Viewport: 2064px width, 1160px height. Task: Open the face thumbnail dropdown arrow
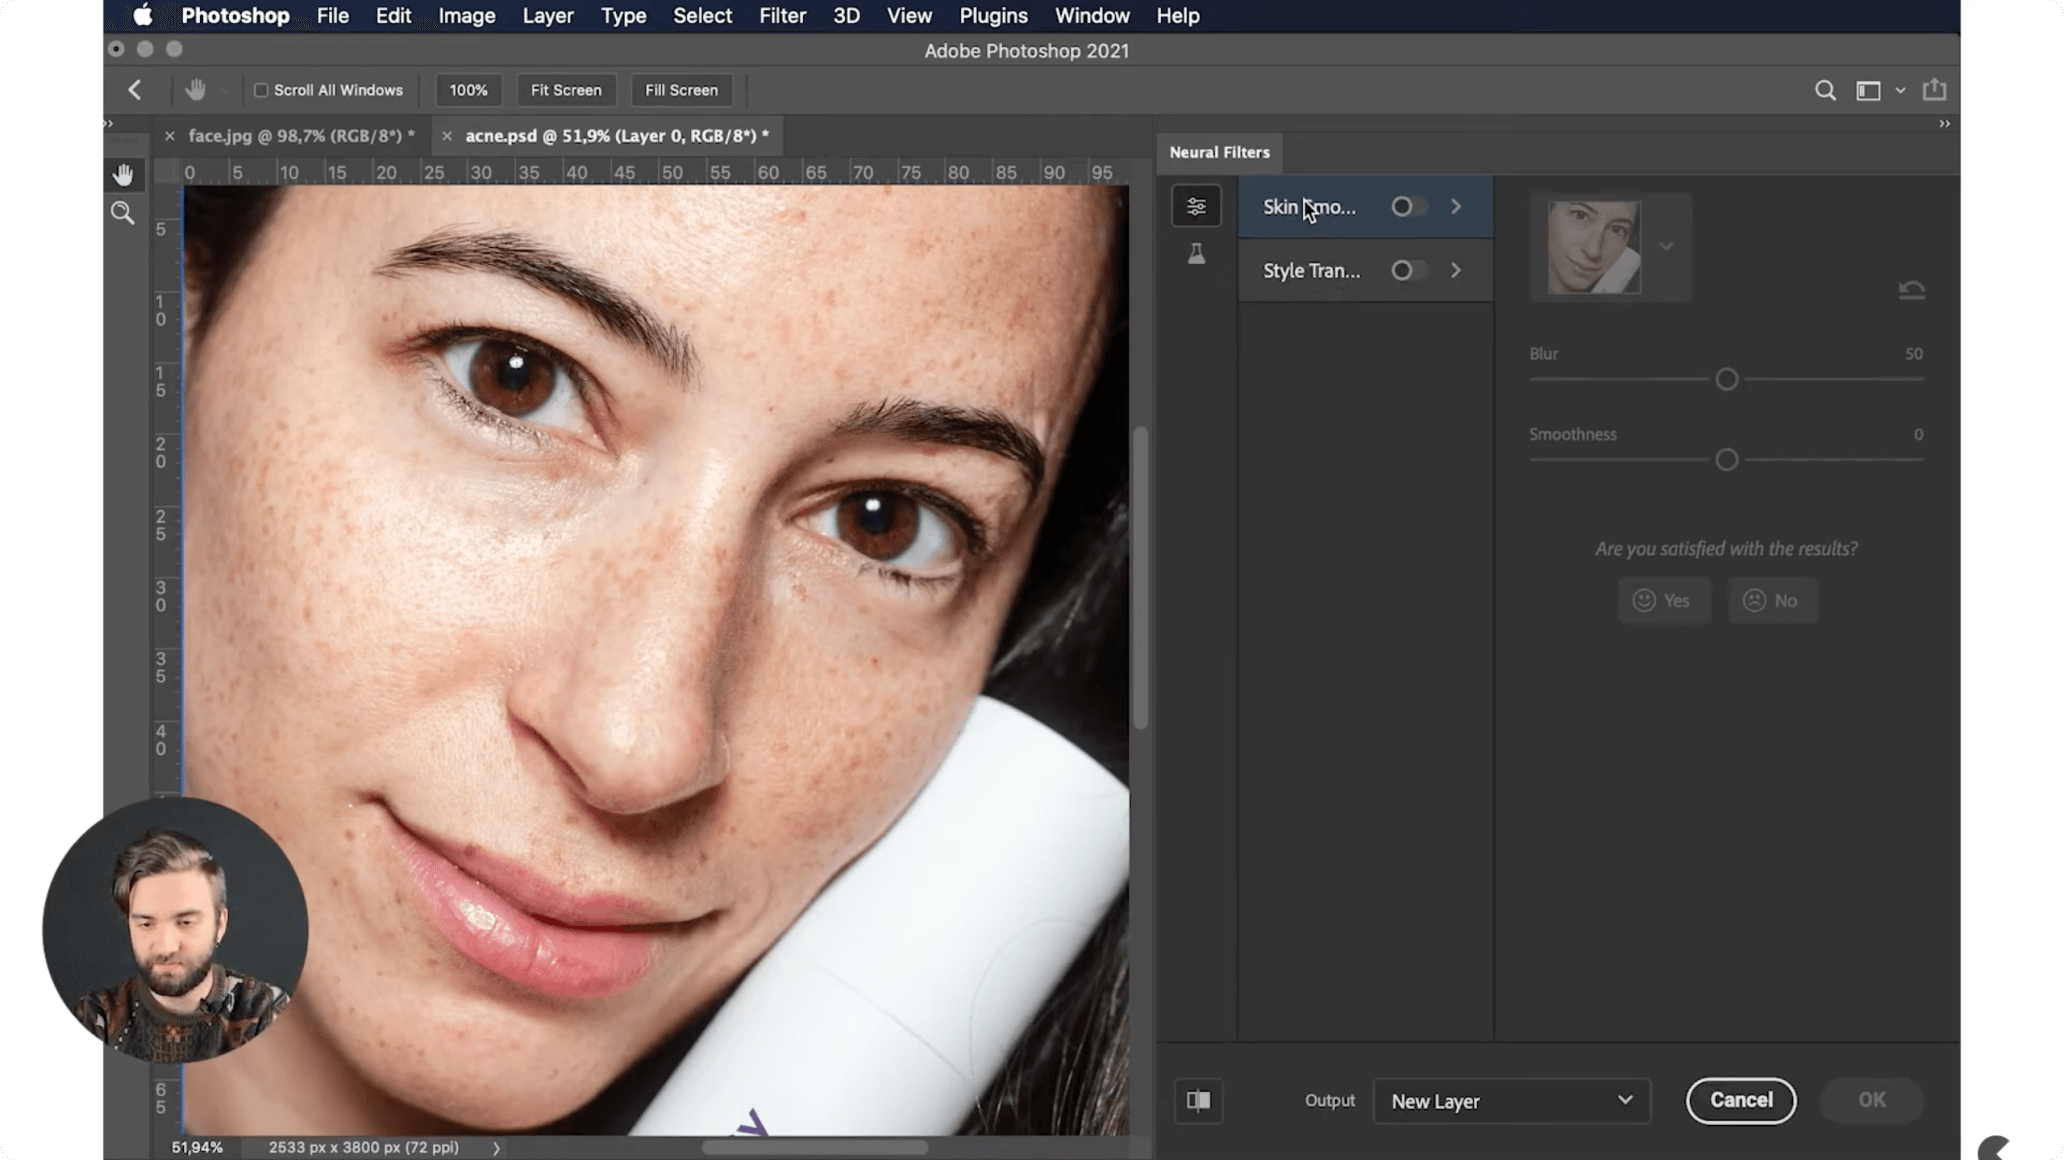click(x=1665, y=246)
